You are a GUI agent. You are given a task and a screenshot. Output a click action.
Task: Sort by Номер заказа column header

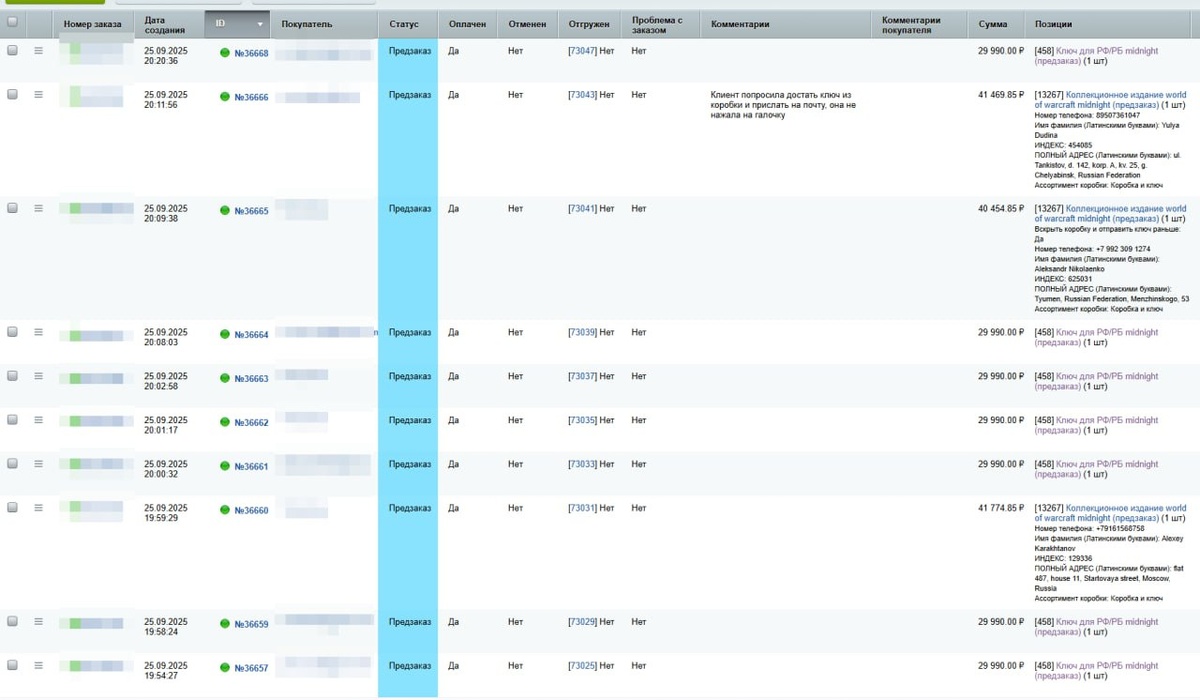click(x=92, y=24)
